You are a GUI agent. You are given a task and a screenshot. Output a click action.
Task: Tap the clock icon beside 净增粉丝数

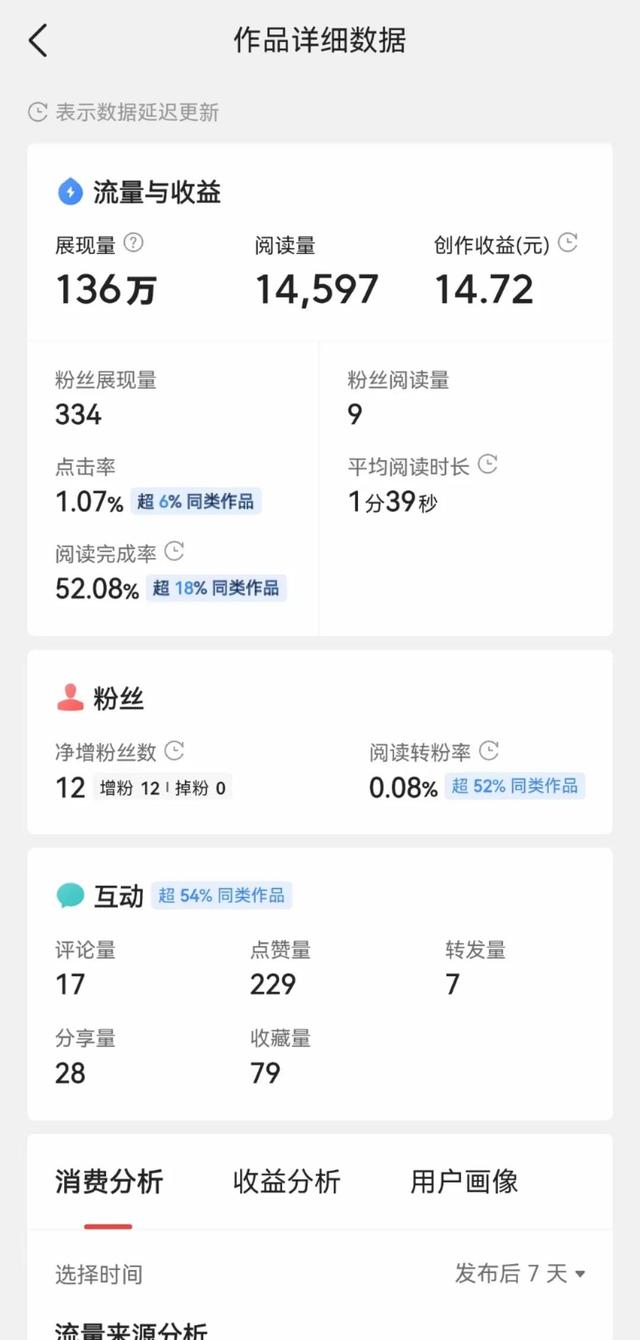click(174, 750)
